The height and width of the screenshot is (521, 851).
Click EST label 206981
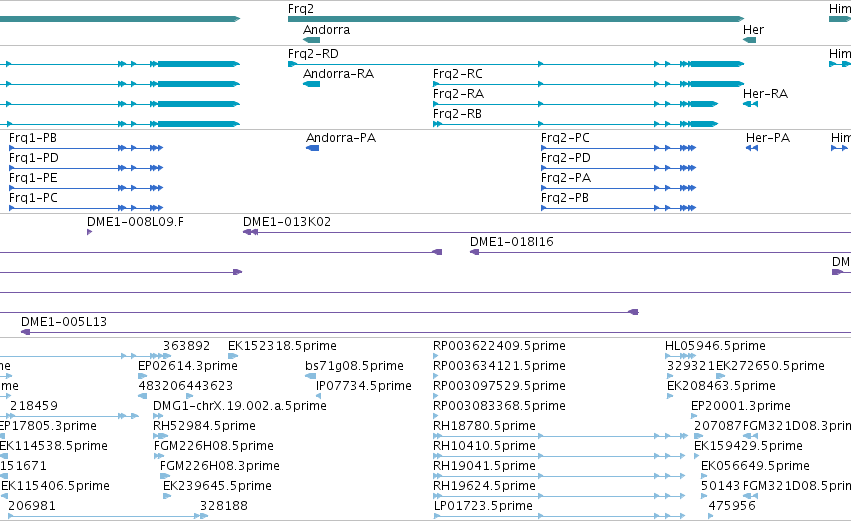31,506
